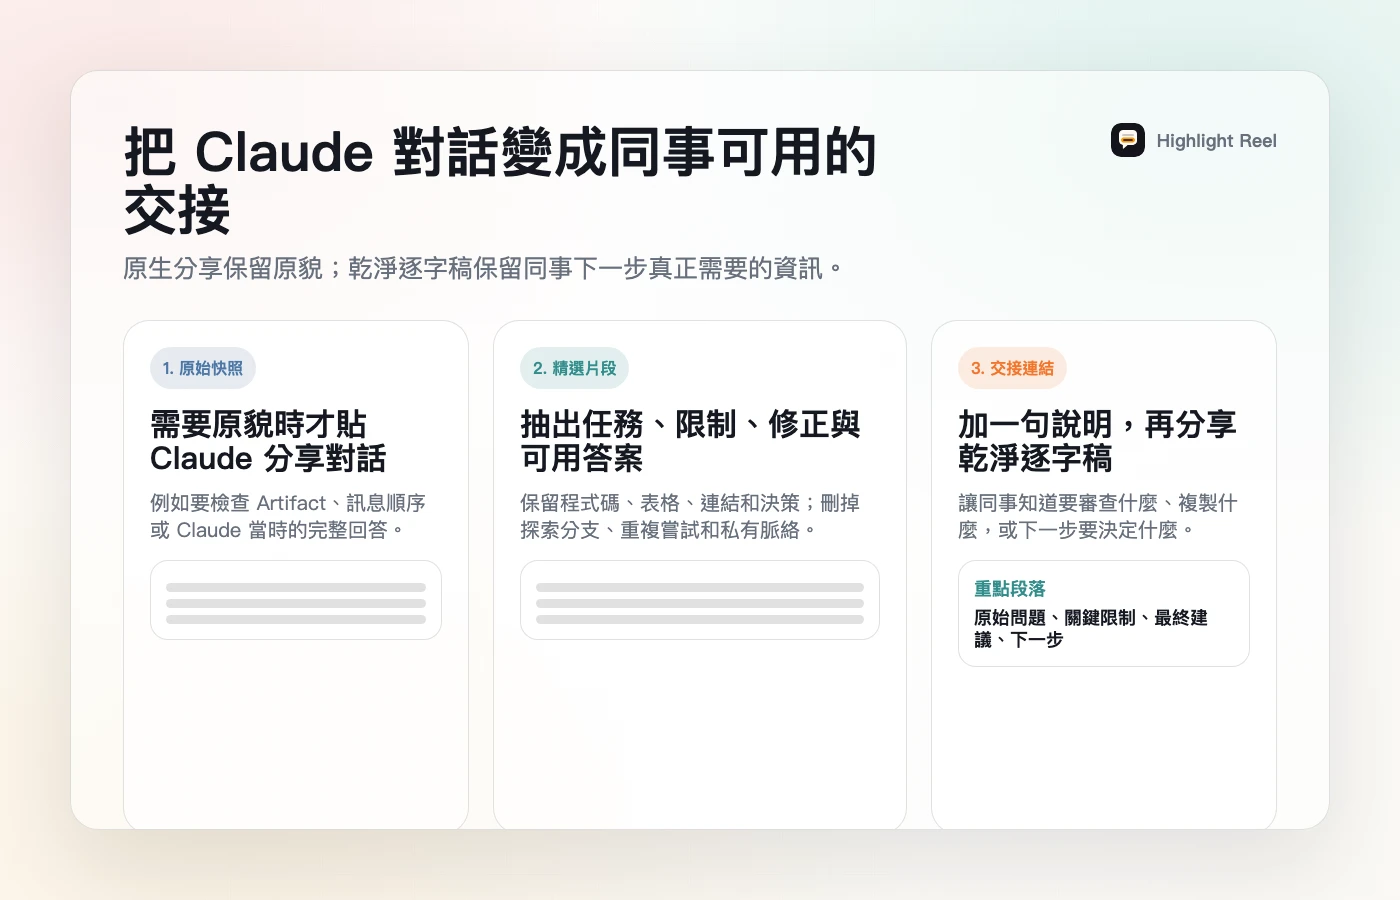Select the 2. 精選片段 step badge

574,368
